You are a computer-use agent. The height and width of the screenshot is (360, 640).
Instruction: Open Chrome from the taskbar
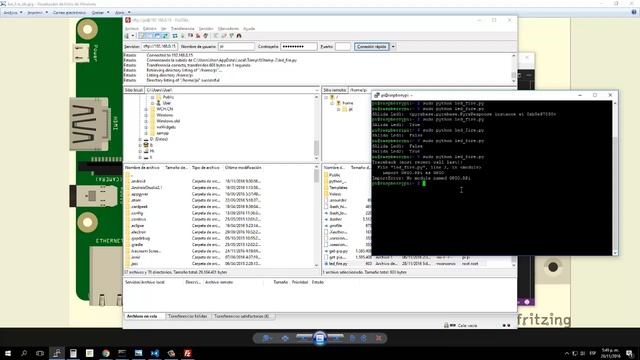coord(106,353)
